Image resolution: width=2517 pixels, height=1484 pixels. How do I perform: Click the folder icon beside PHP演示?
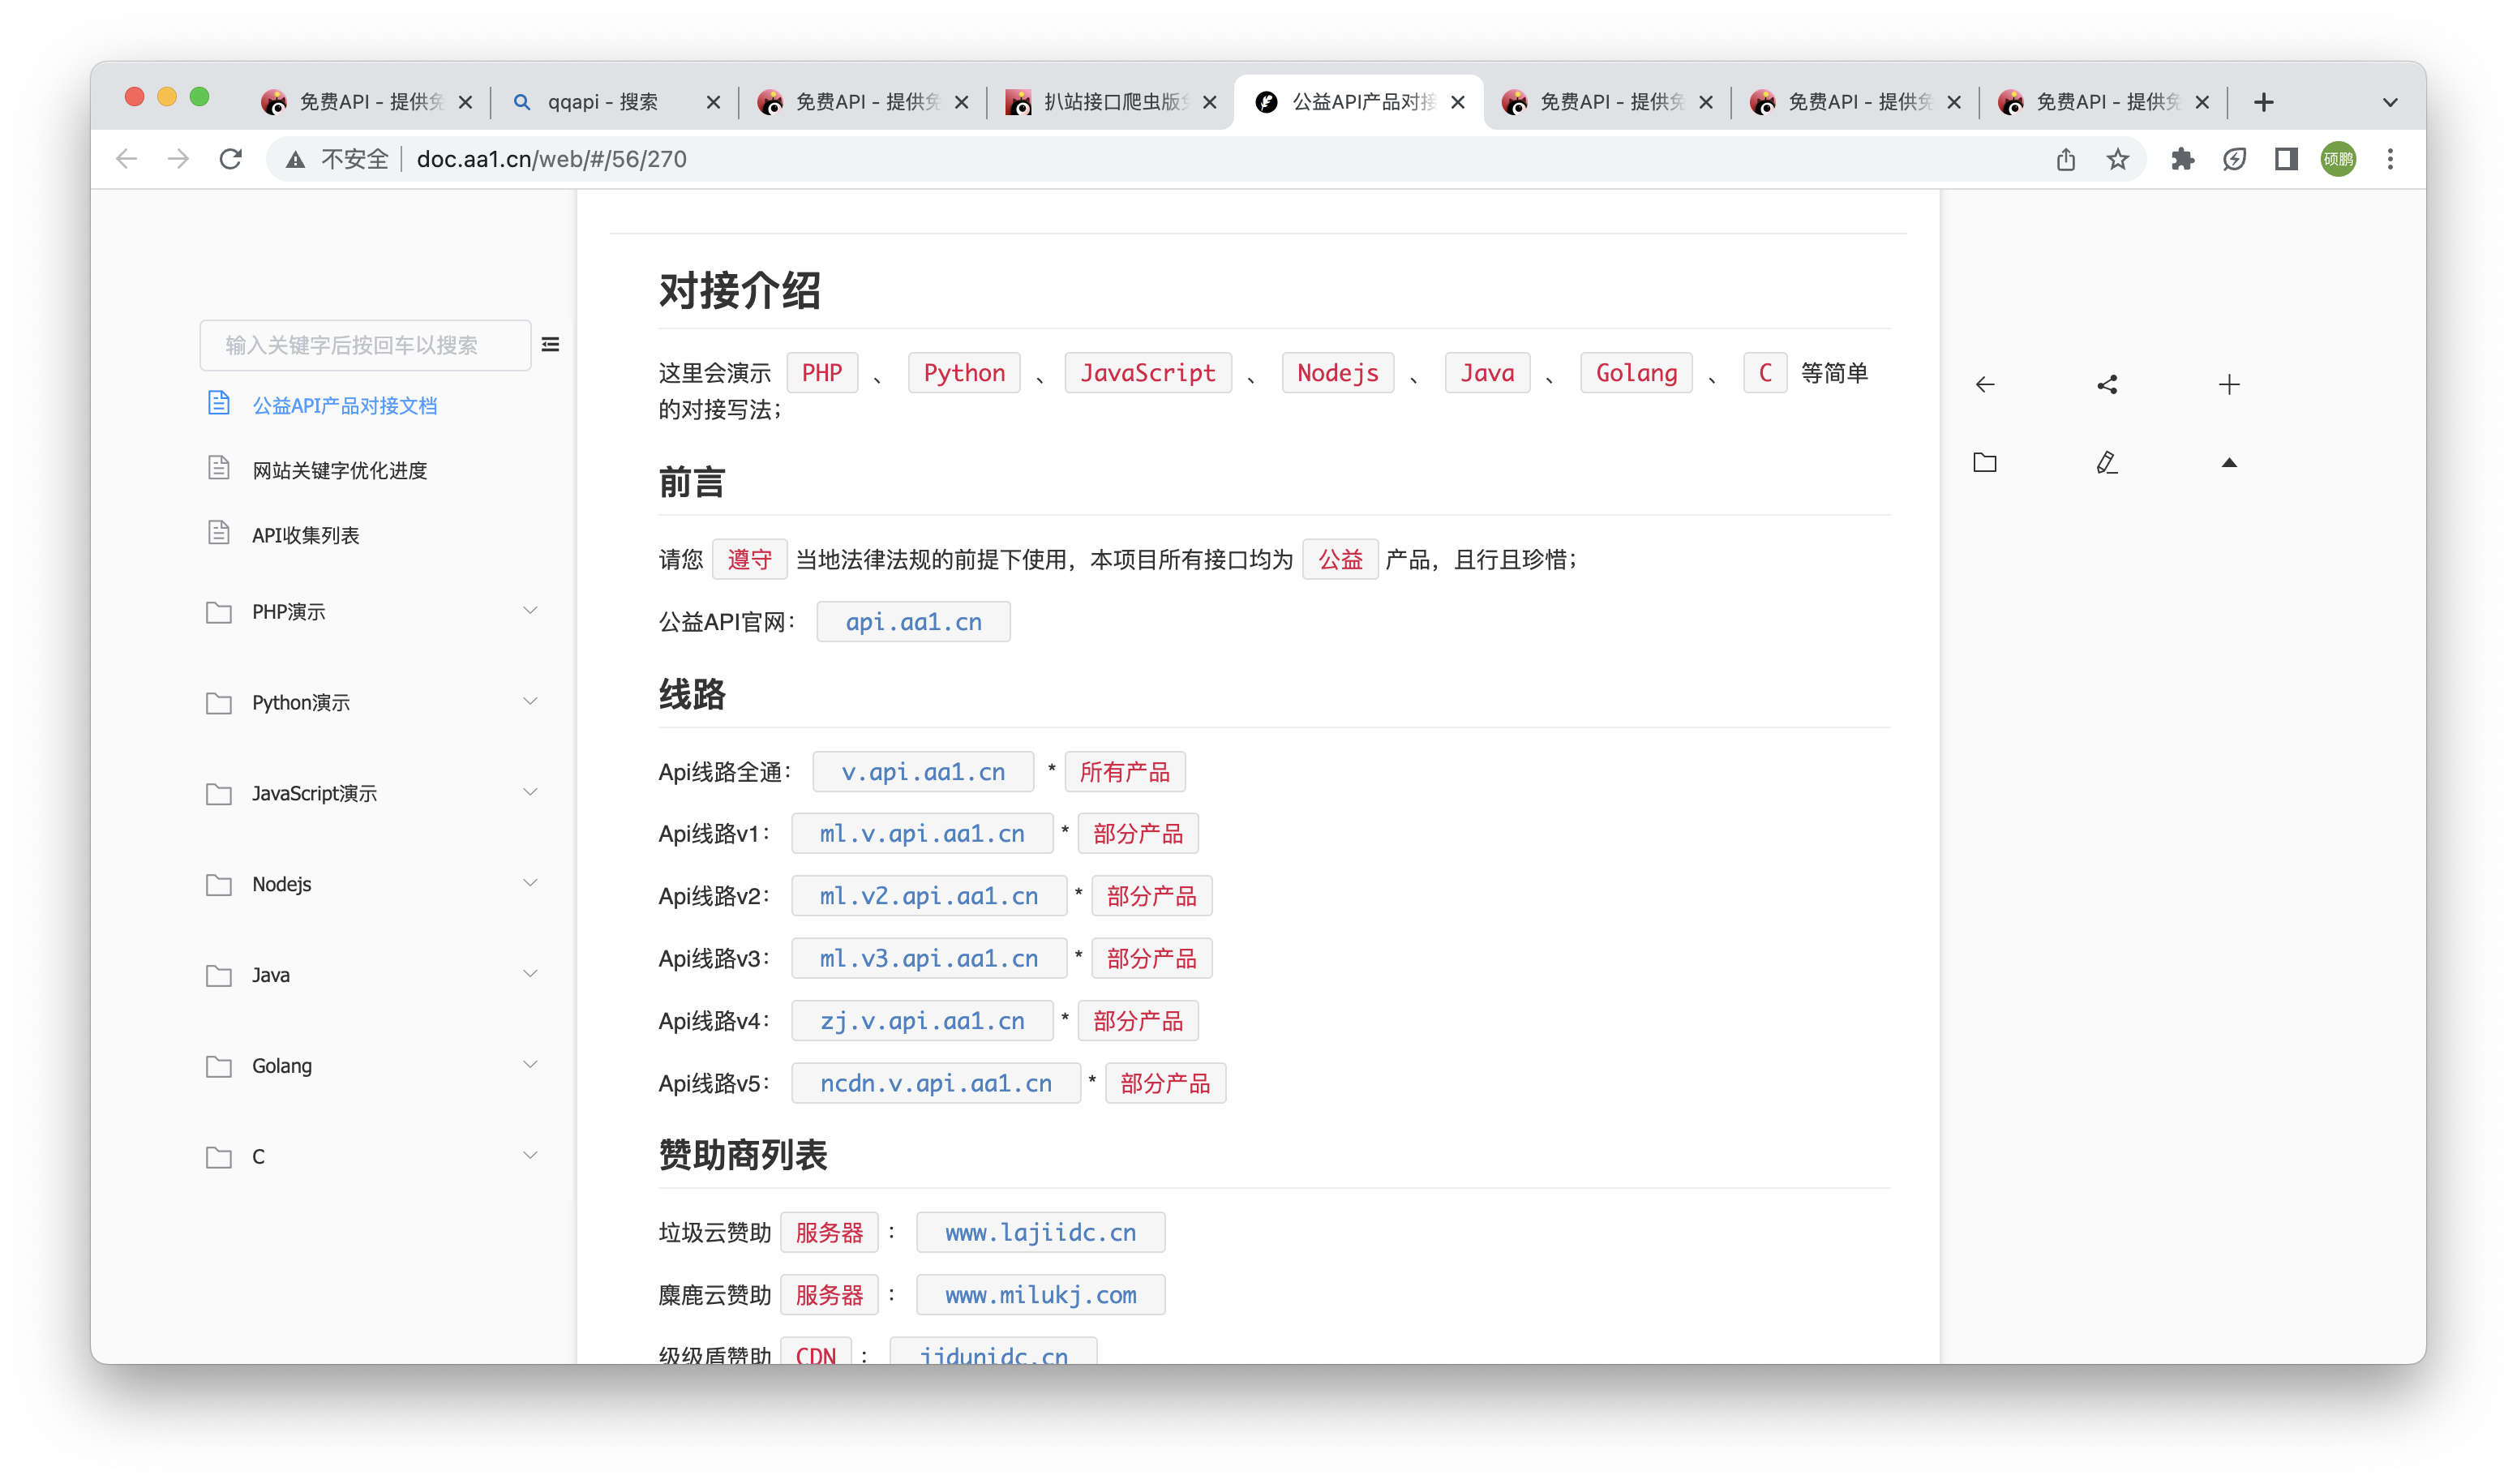pyautogui.click(x=219, y=612)
